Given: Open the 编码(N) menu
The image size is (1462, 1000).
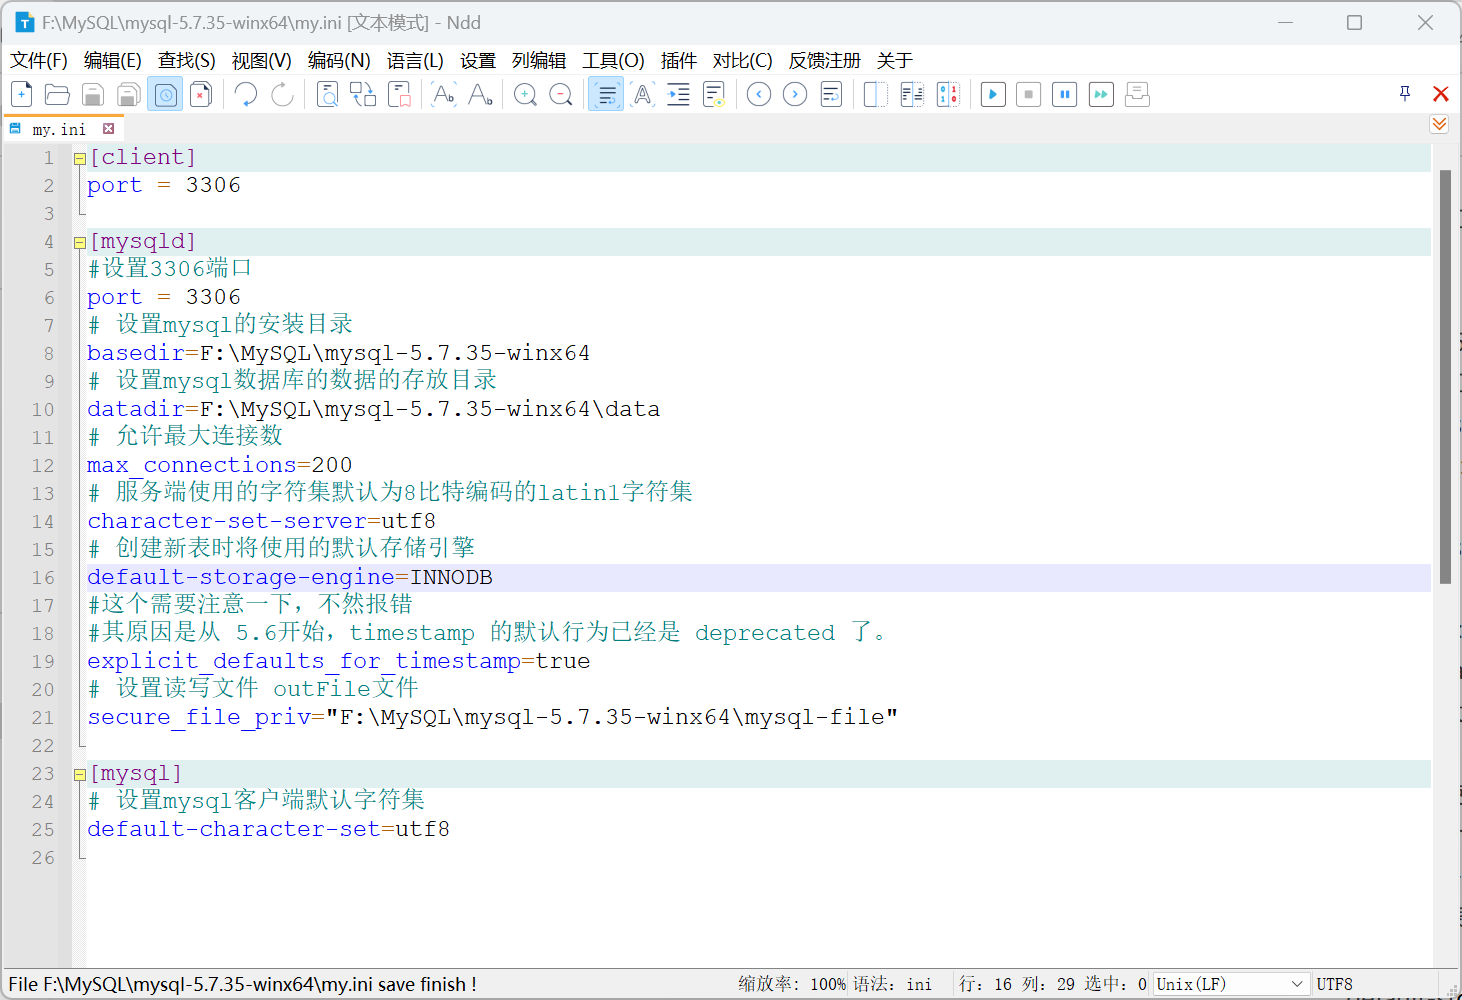Looking at the screenshot, I should tap(339, 61).
